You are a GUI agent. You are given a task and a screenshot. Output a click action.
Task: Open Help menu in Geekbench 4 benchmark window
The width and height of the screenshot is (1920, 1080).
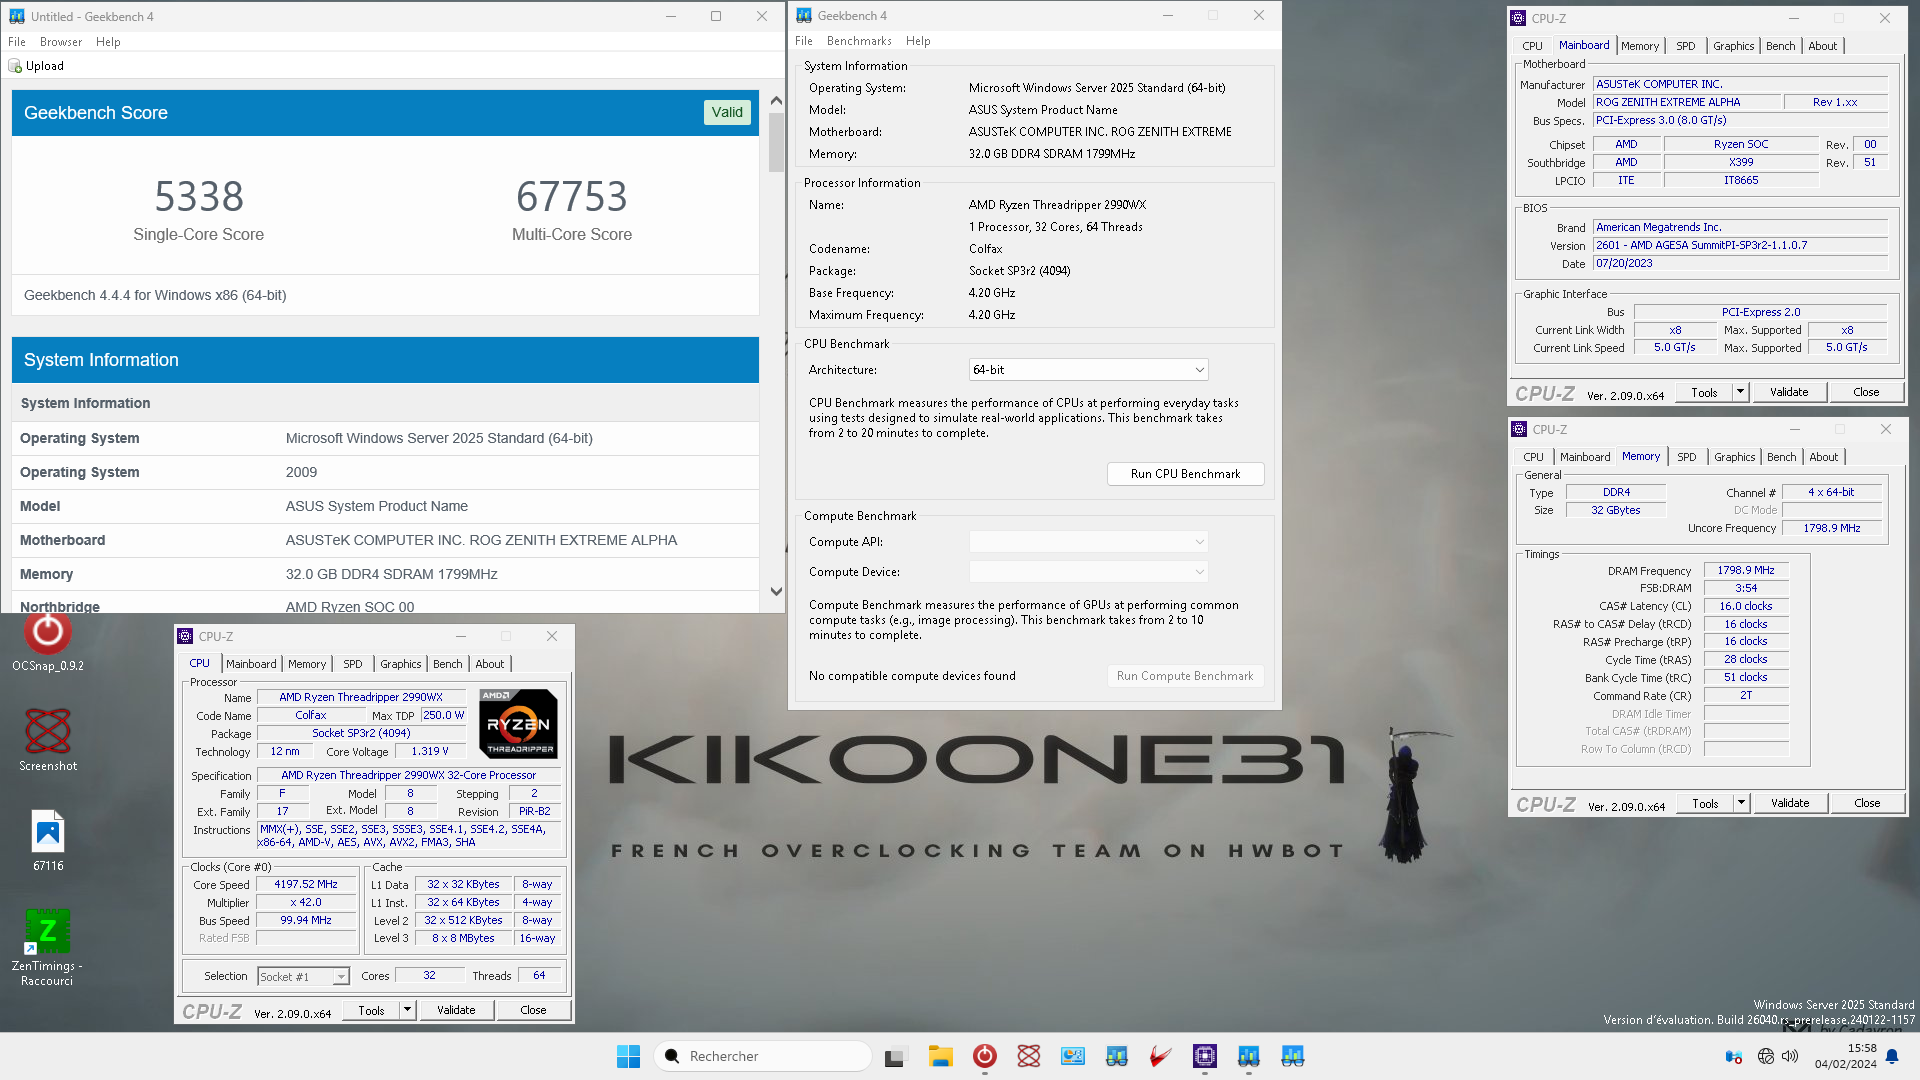(918, 41)
